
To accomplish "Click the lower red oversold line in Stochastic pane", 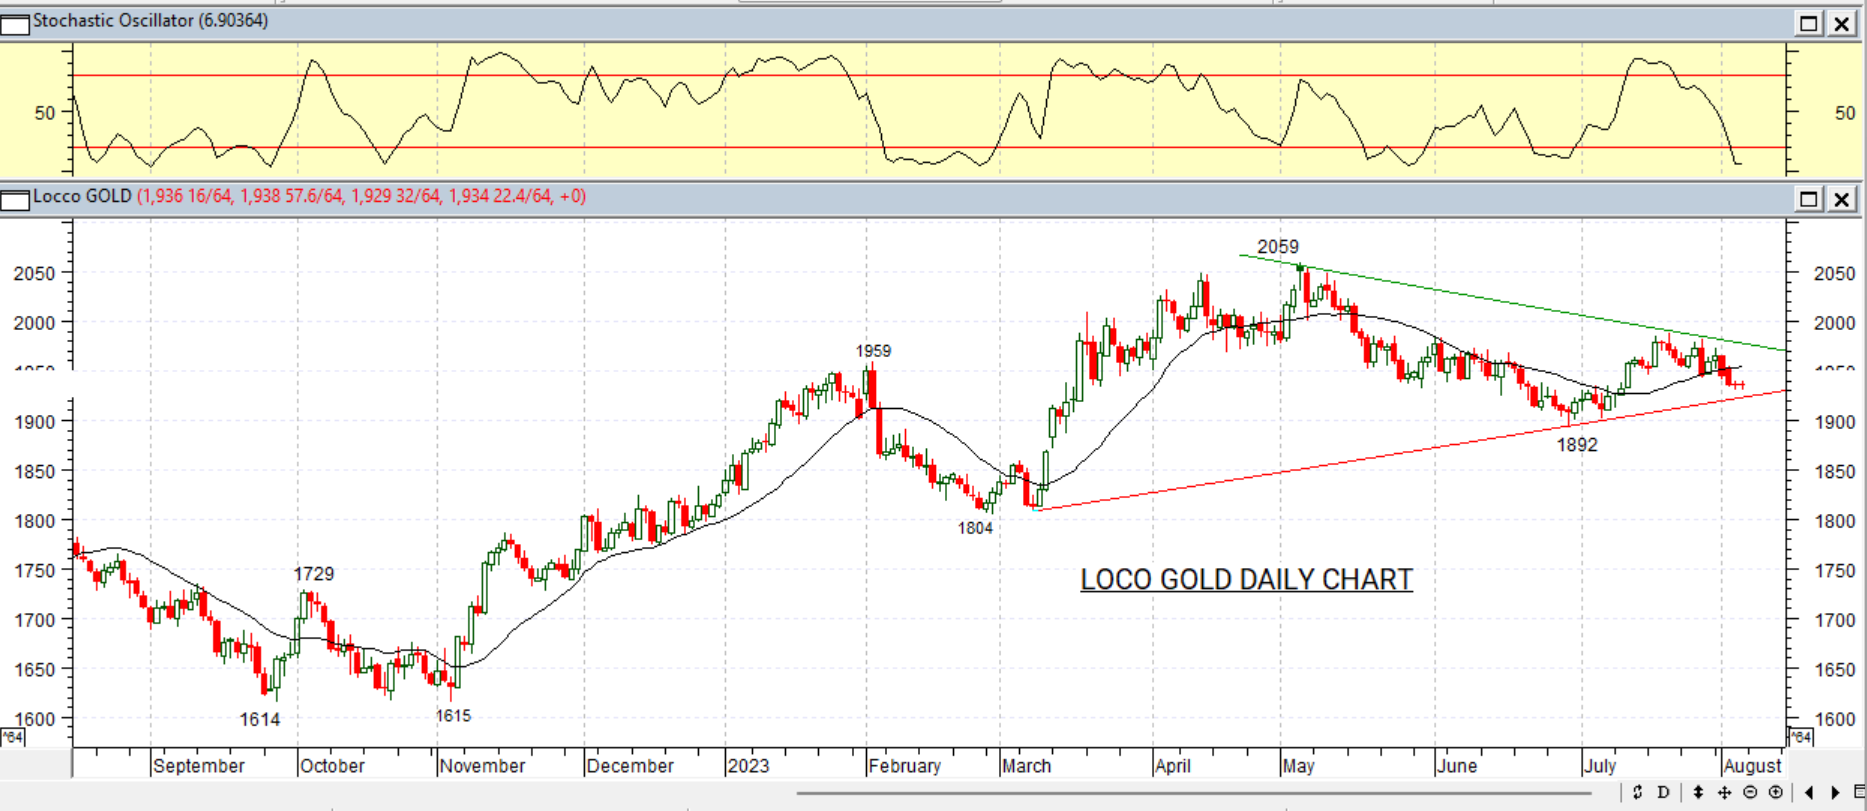I will click(930, 148).
